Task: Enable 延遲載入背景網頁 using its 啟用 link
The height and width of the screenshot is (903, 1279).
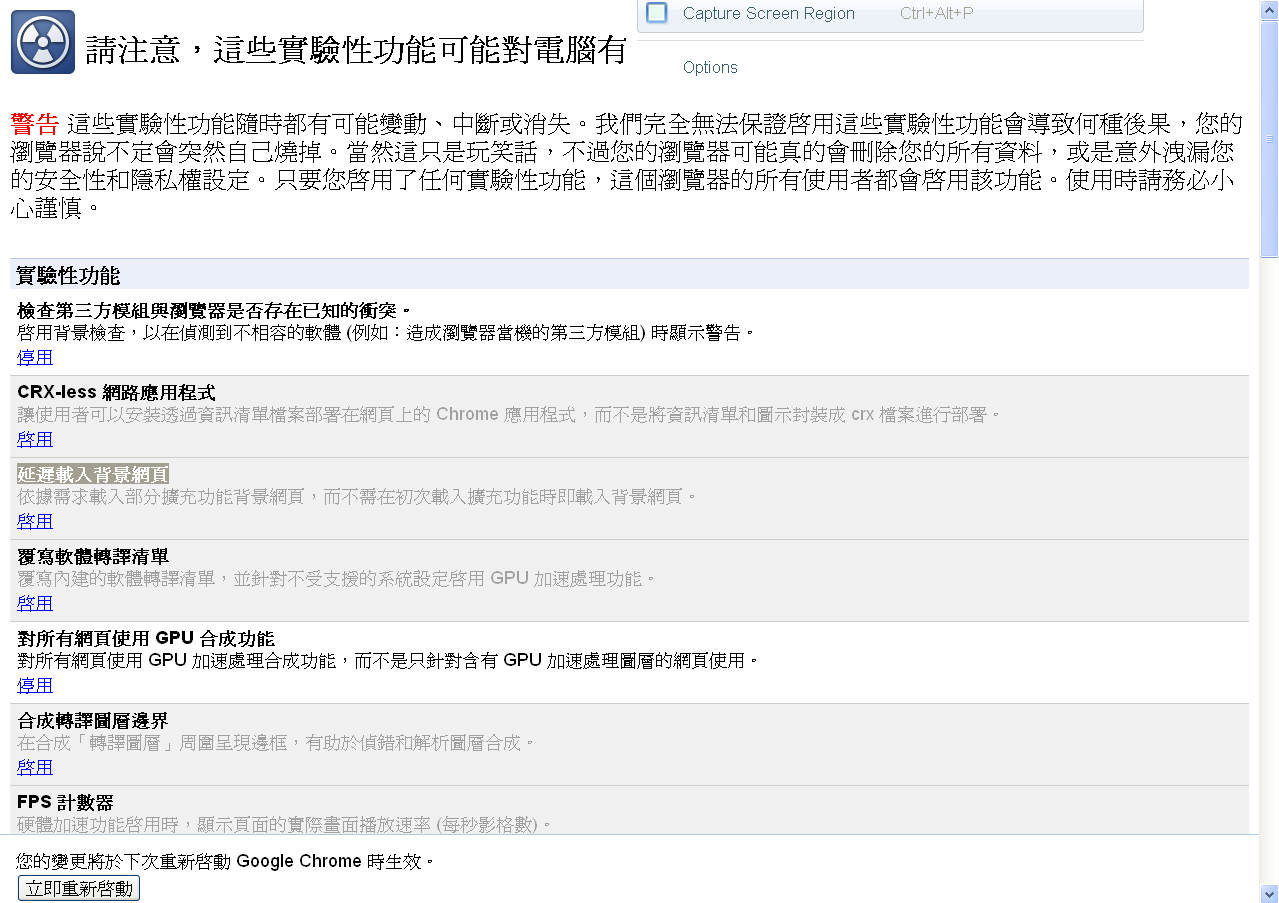Action: point(35,521)
